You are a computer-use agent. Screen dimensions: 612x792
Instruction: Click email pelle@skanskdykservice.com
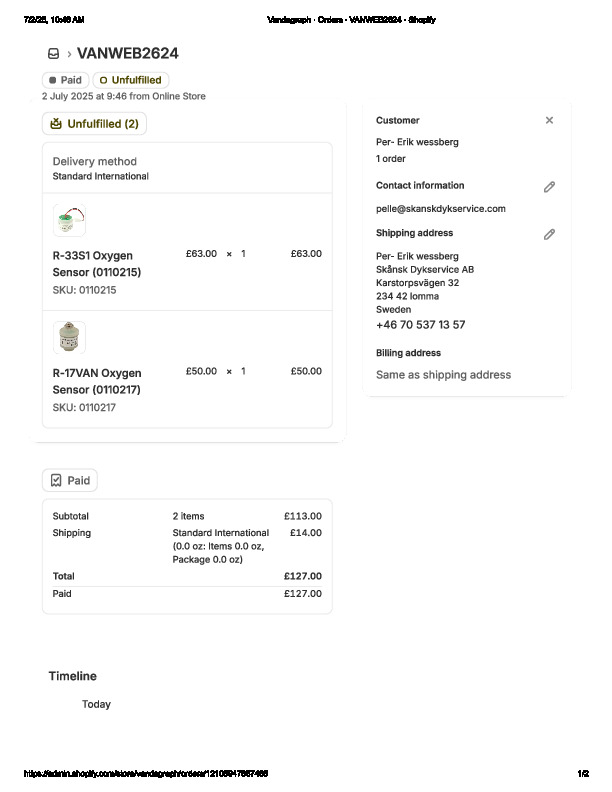(440, 209)
